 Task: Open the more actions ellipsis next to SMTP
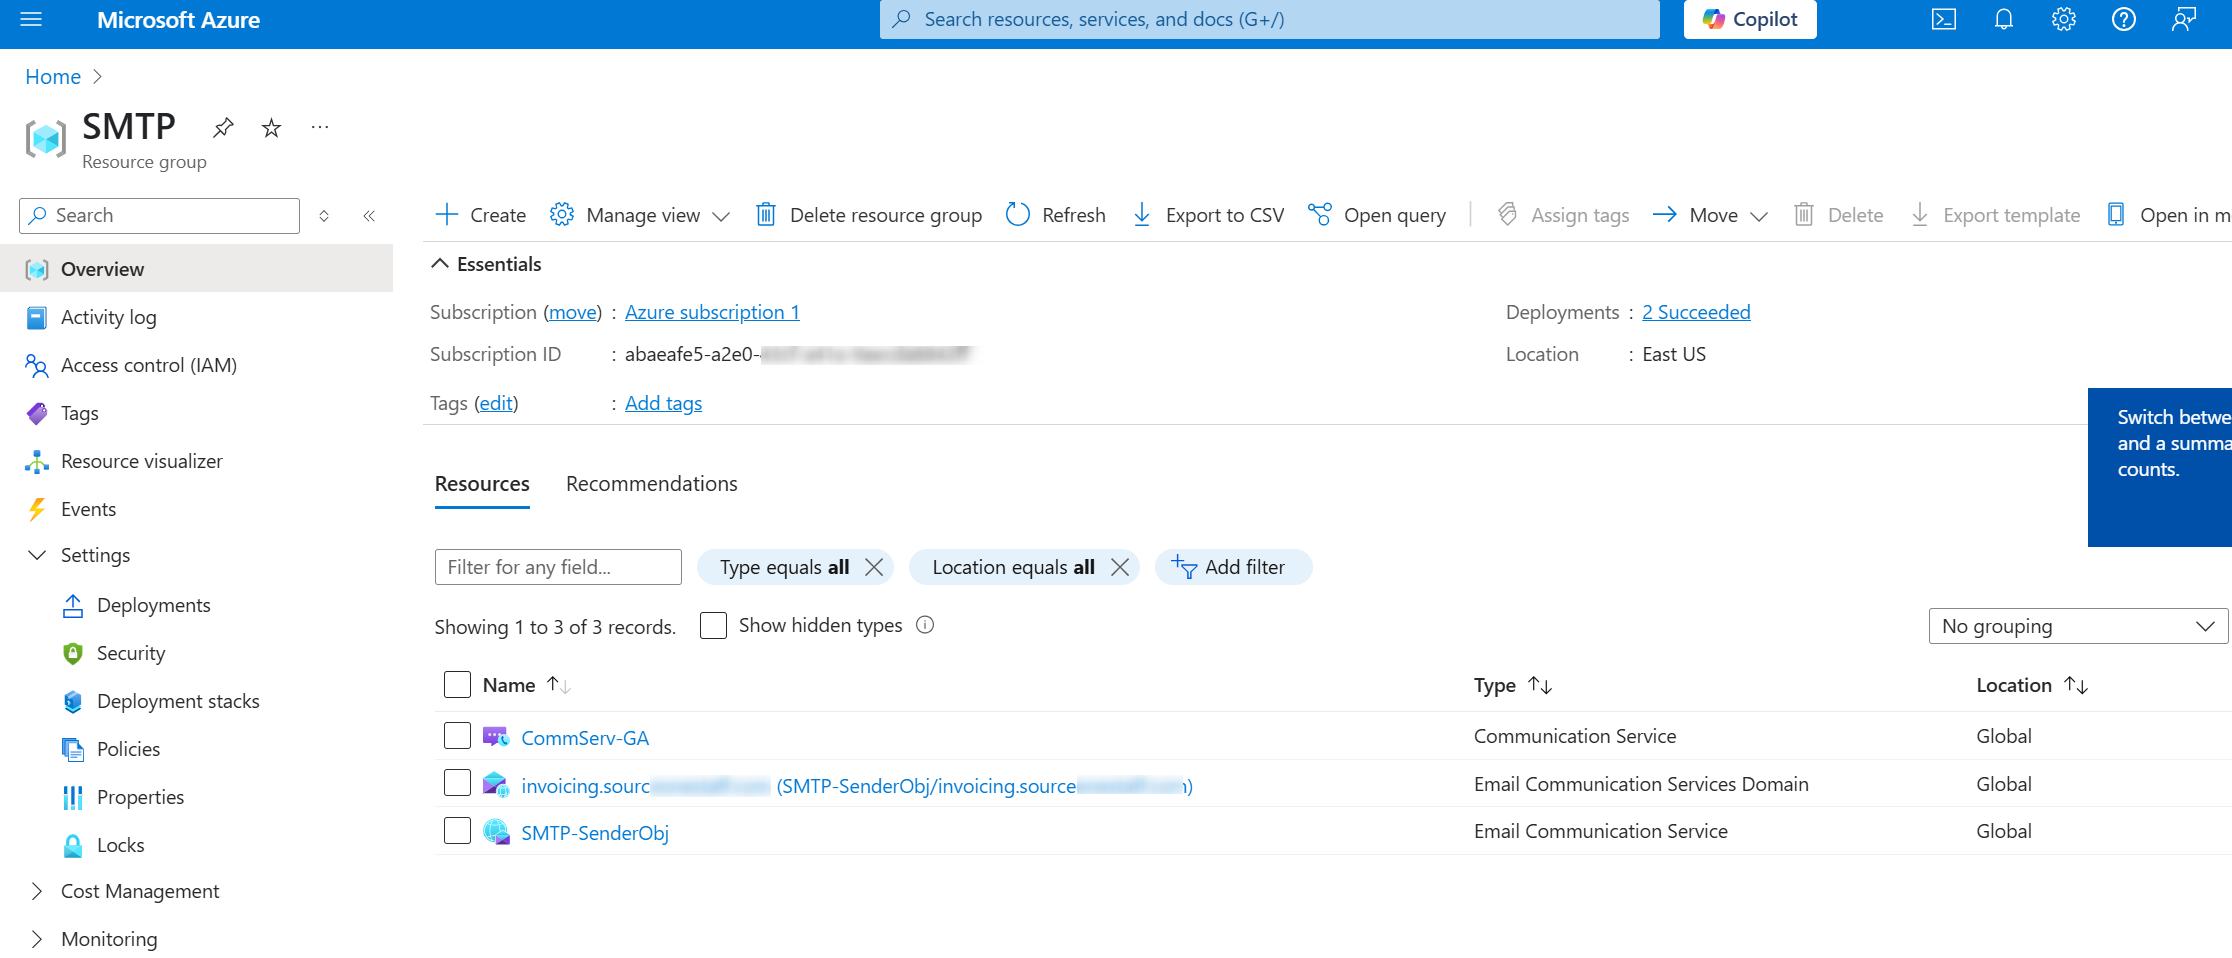point(320,127)
